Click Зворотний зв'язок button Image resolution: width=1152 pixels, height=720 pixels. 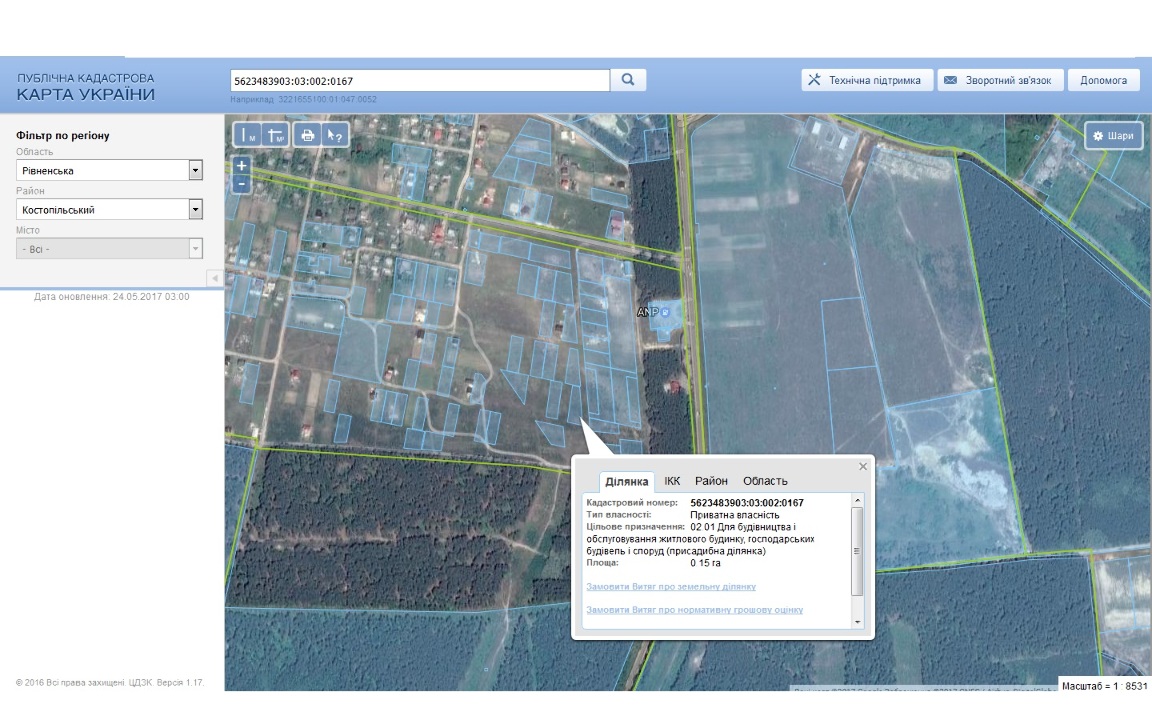[999, 80]
